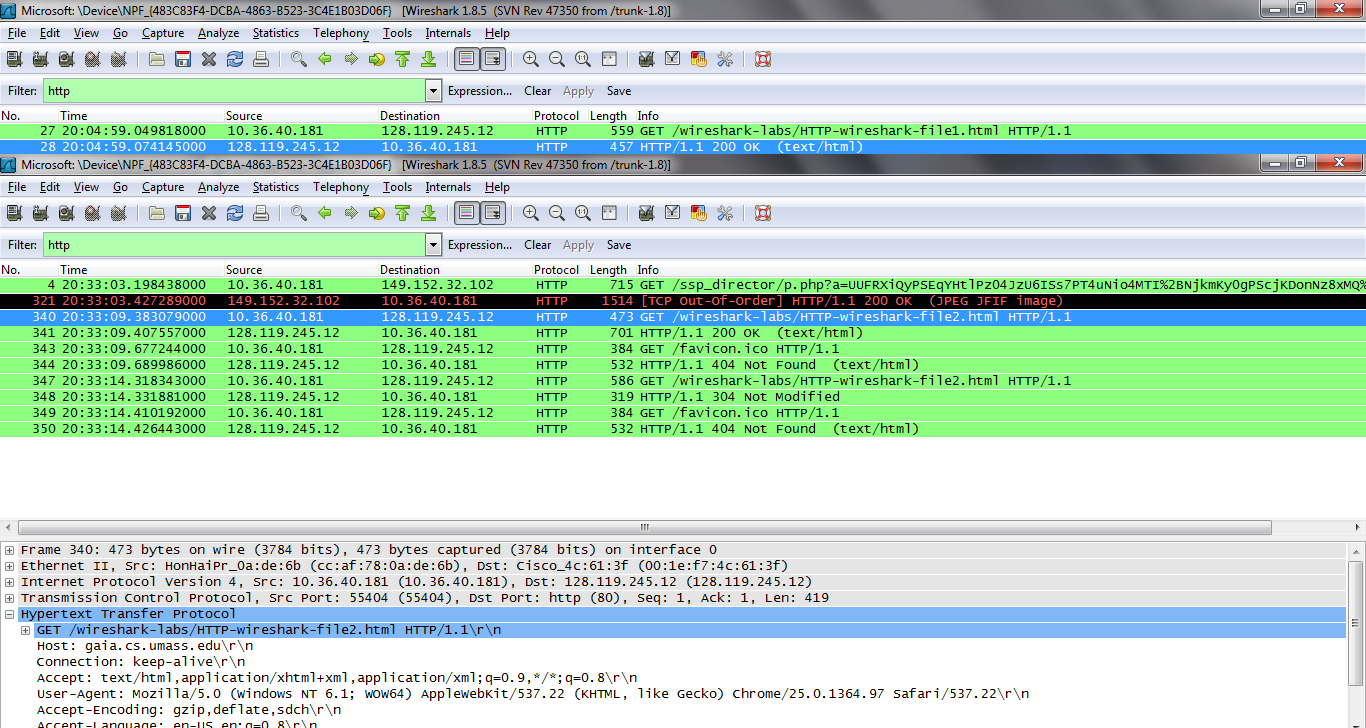
Task: Collapse the Hypertext Transfer Protocol section
Action: tap(9, 613)
